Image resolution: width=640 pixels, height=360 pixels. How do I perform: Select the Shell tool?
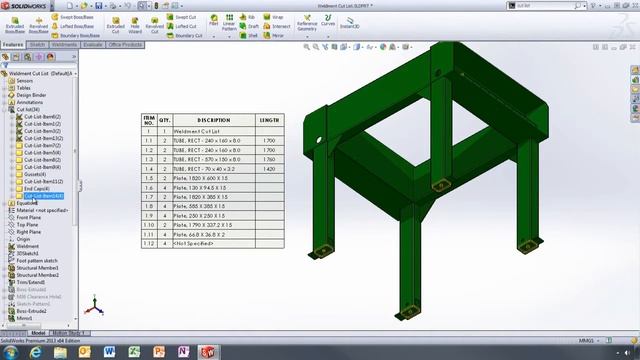249,36
